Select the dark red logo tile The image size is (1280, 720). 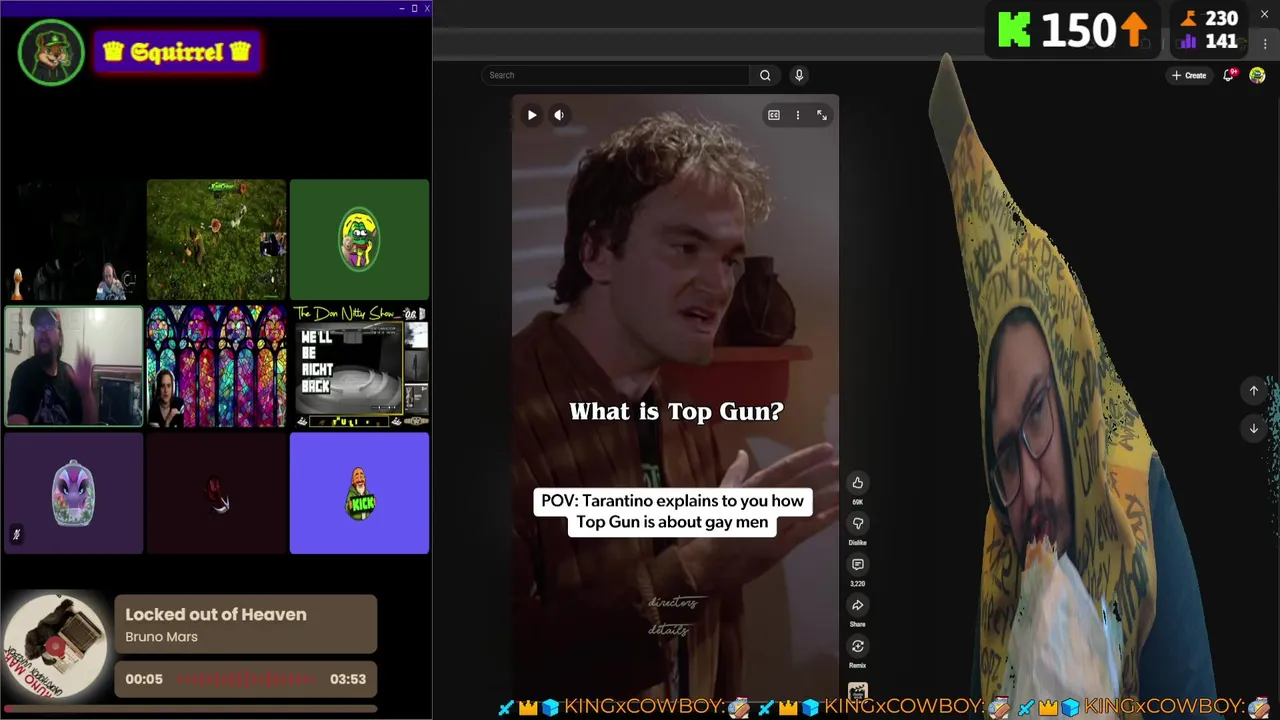point(216,493)
